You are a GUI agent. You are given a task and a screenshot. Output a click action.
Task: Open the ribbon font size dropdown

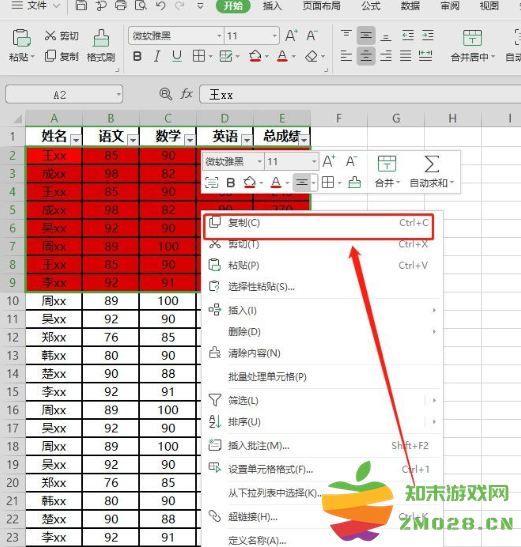275,36
